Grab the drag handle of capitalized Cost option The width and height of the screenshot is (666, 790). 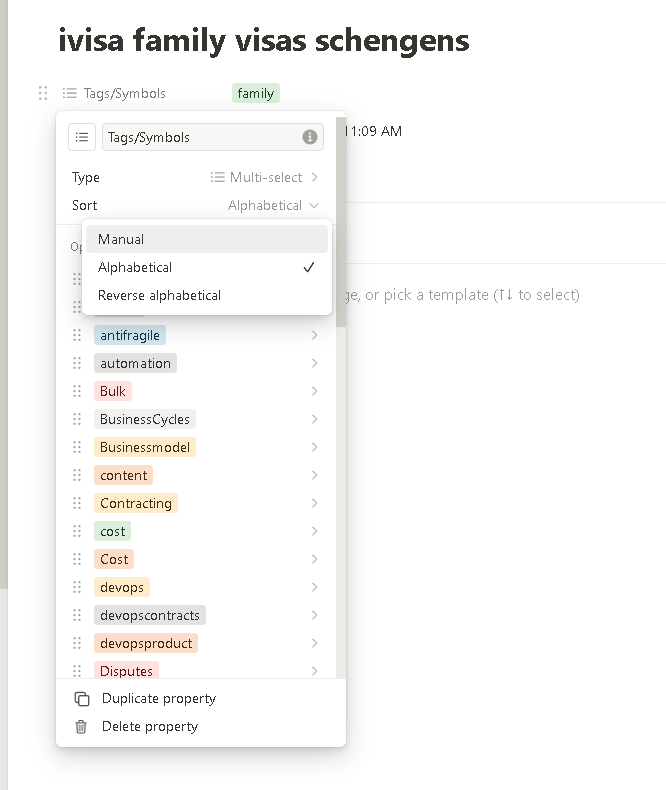tap(77, 559)
